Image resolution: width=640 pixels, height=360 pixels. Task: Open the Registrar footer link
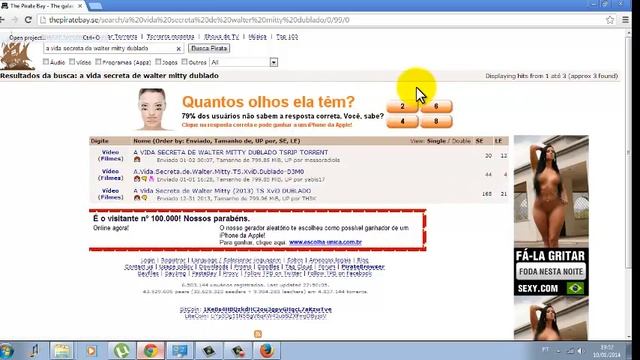[x=173, y=260]
